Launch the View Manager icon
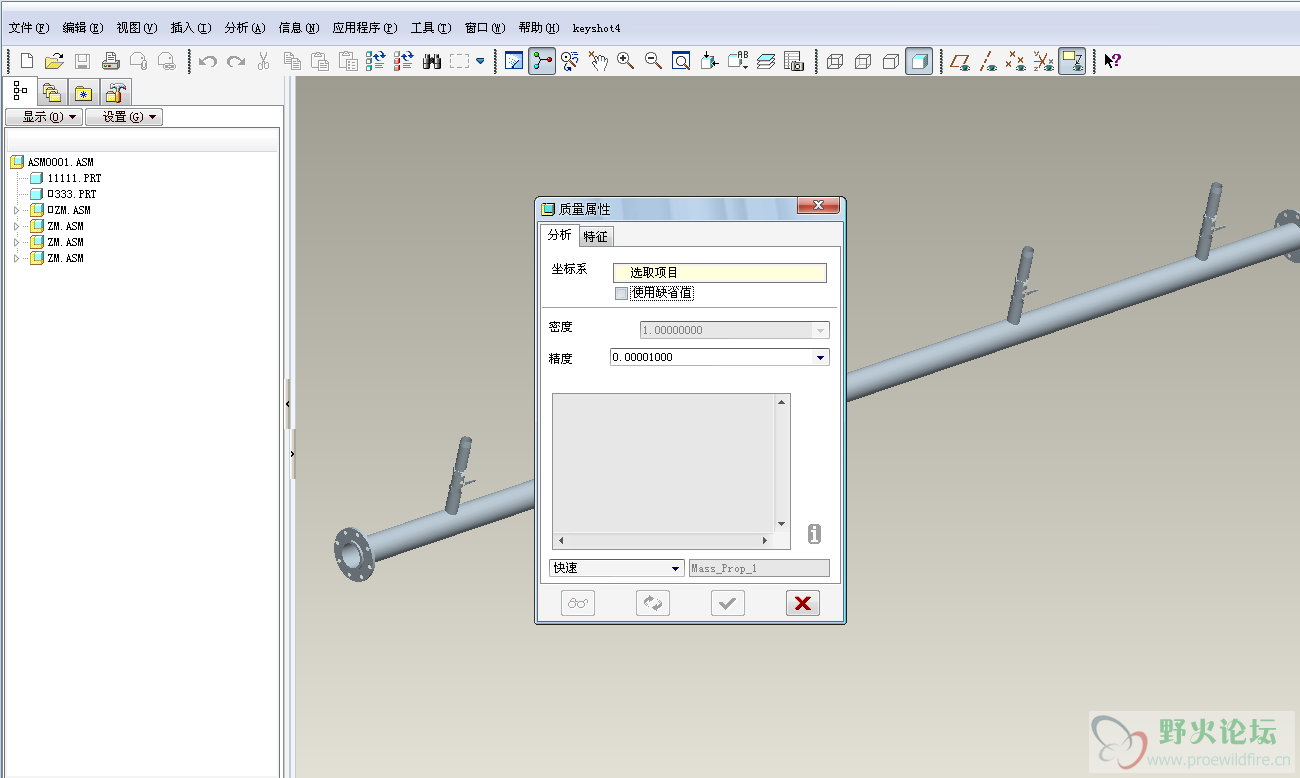1300x778 pixels. click(x=794, y=61)
